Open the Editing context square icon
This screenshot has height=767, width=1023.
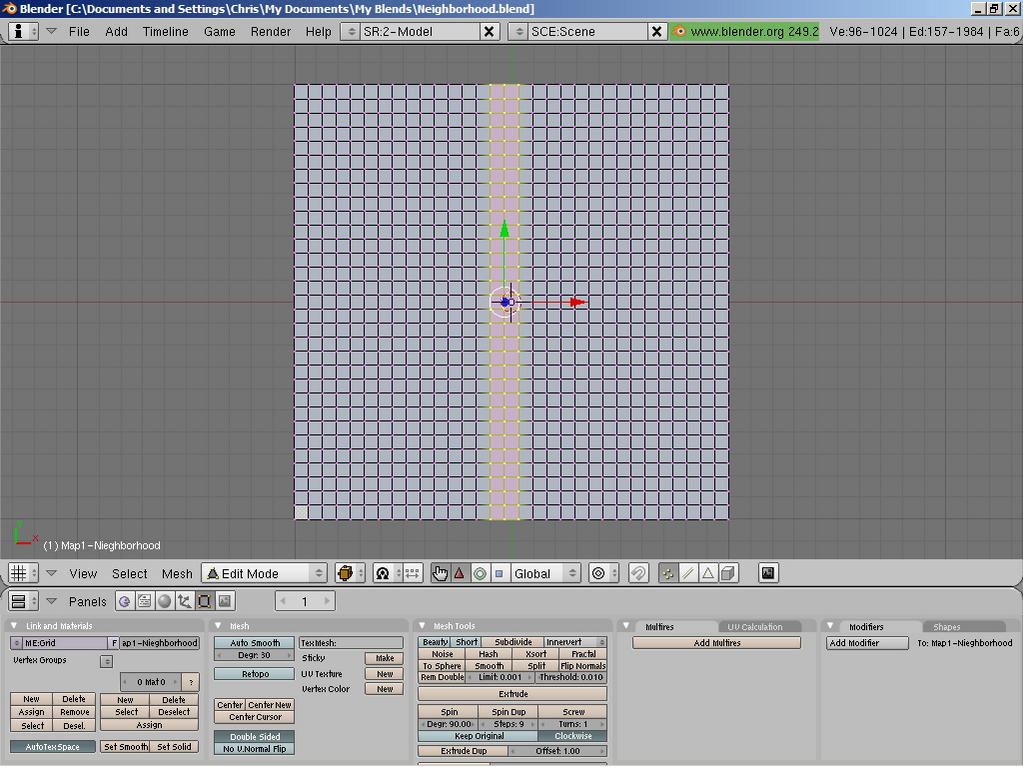(204, 601)
